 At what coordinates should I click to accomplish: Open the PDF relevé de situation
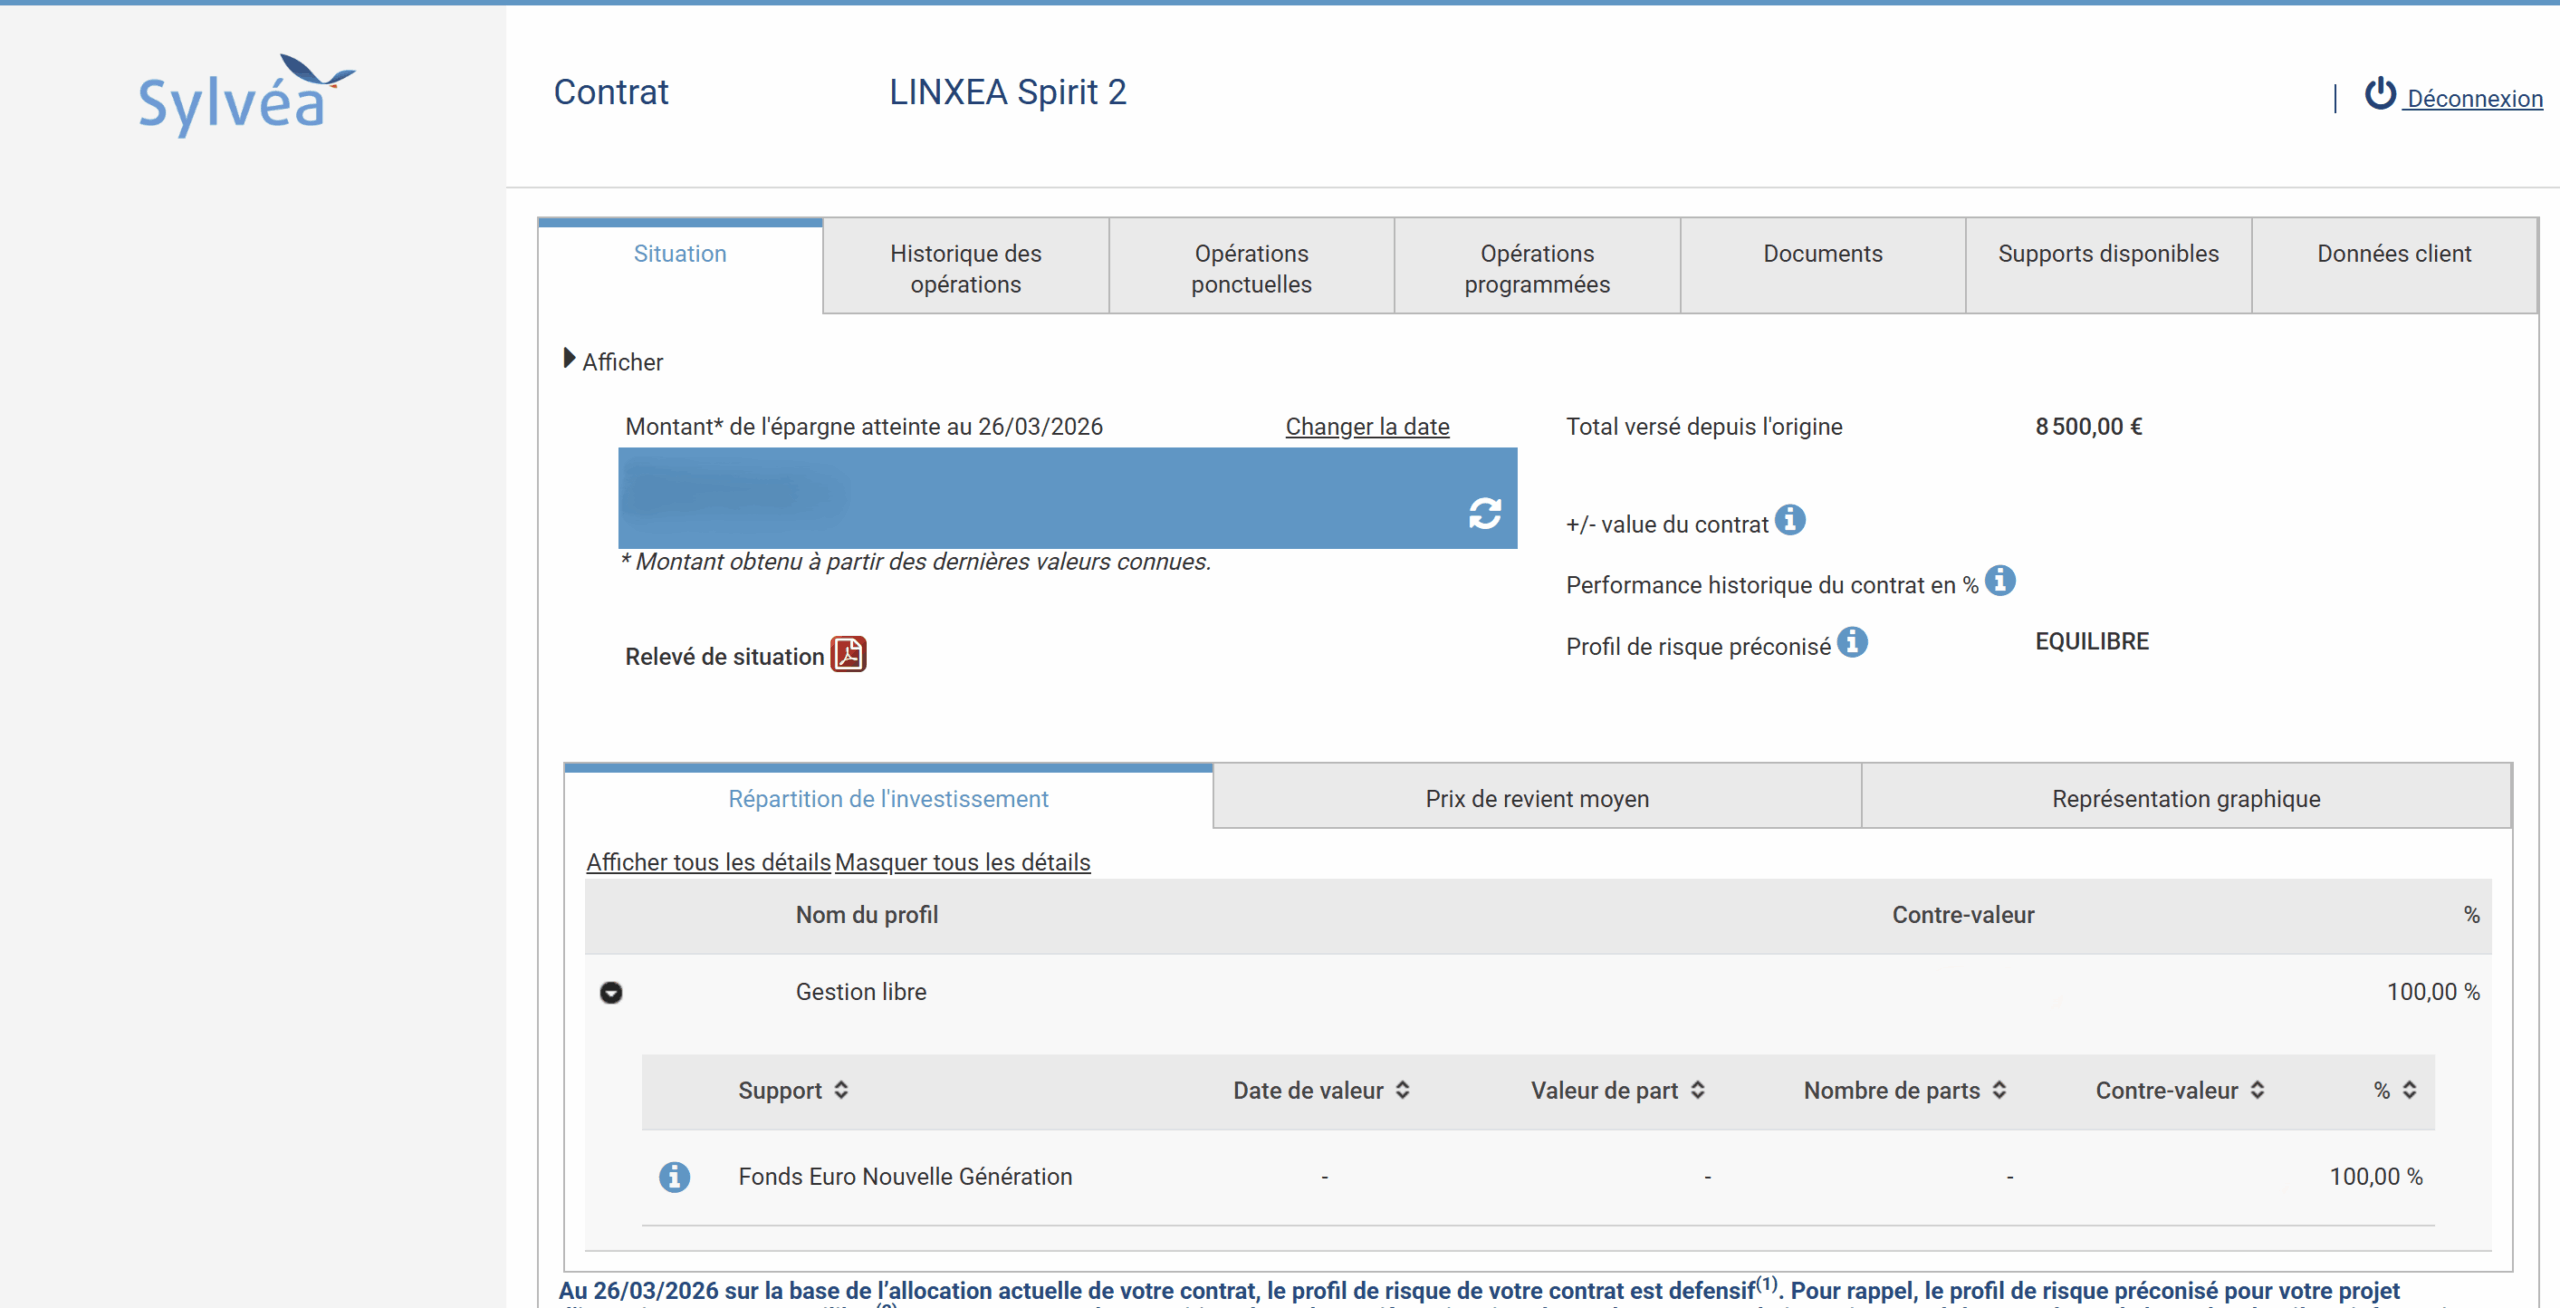pyautogui.click(x=848, y=655)
